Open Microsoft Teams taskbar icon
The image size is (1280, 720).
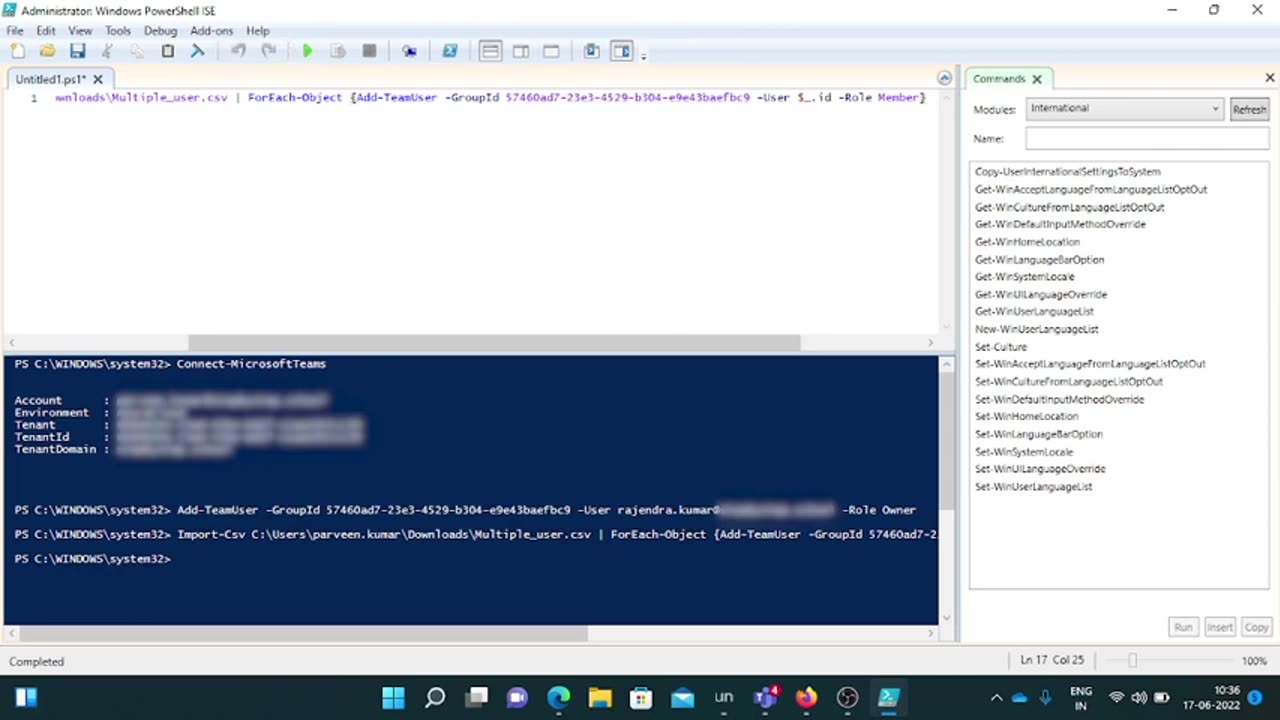pos(766,698)
